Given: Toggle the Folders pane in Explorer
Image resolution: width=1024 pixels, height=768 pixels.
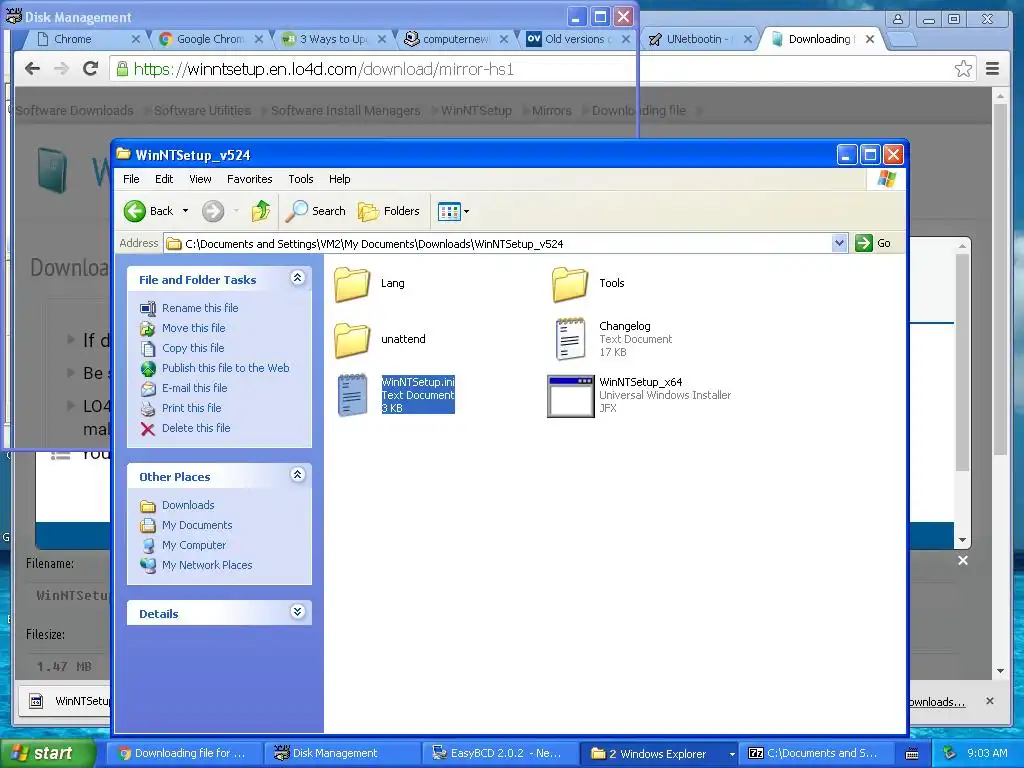Looking at the screenshot, I should coord(389,211).
